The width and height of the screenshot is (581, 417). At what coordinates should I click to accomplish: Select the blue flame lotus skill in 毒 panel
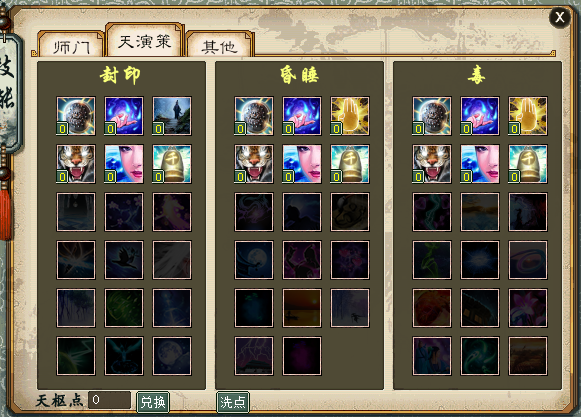(479, 116)
